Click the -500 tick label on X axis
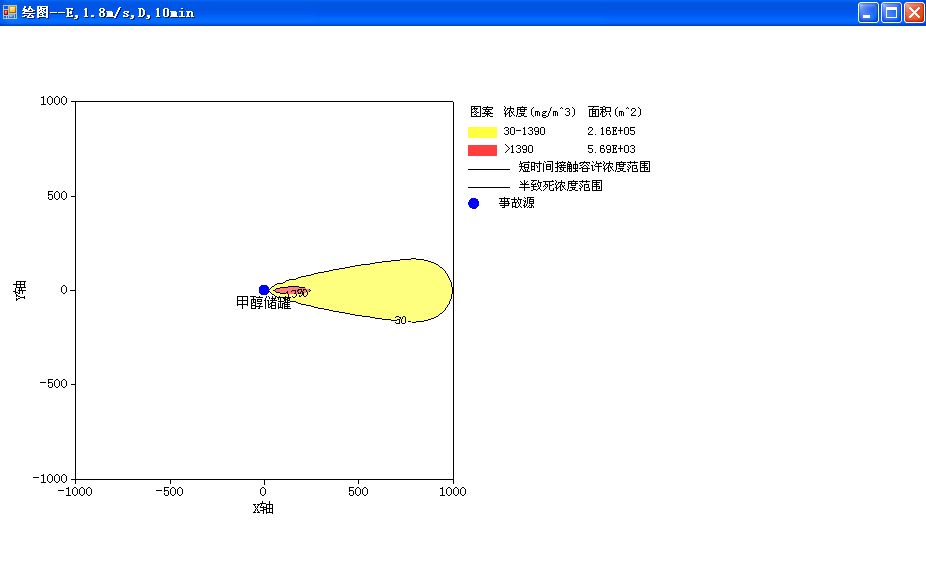Screen dimensions: 926x582 [169, 492]
